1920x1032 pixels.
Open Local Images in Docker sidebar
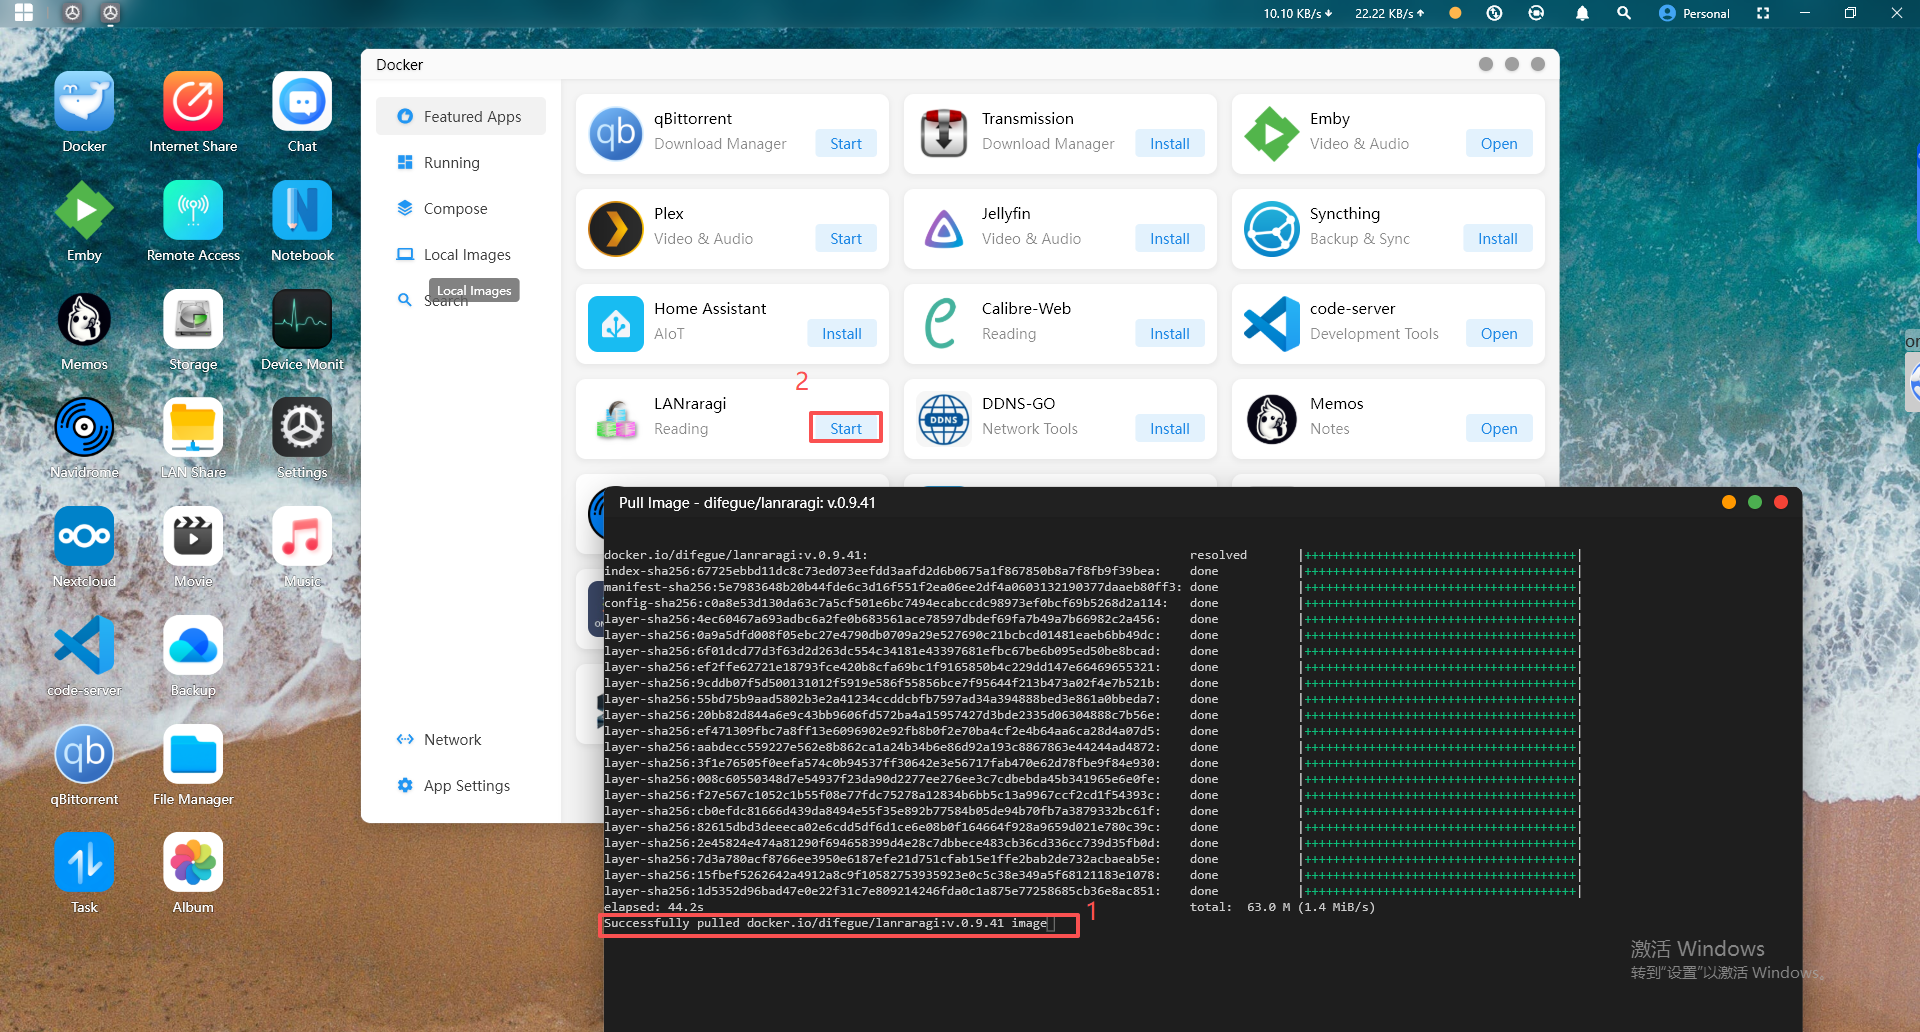pyautogui.click(x=461, y=254)
